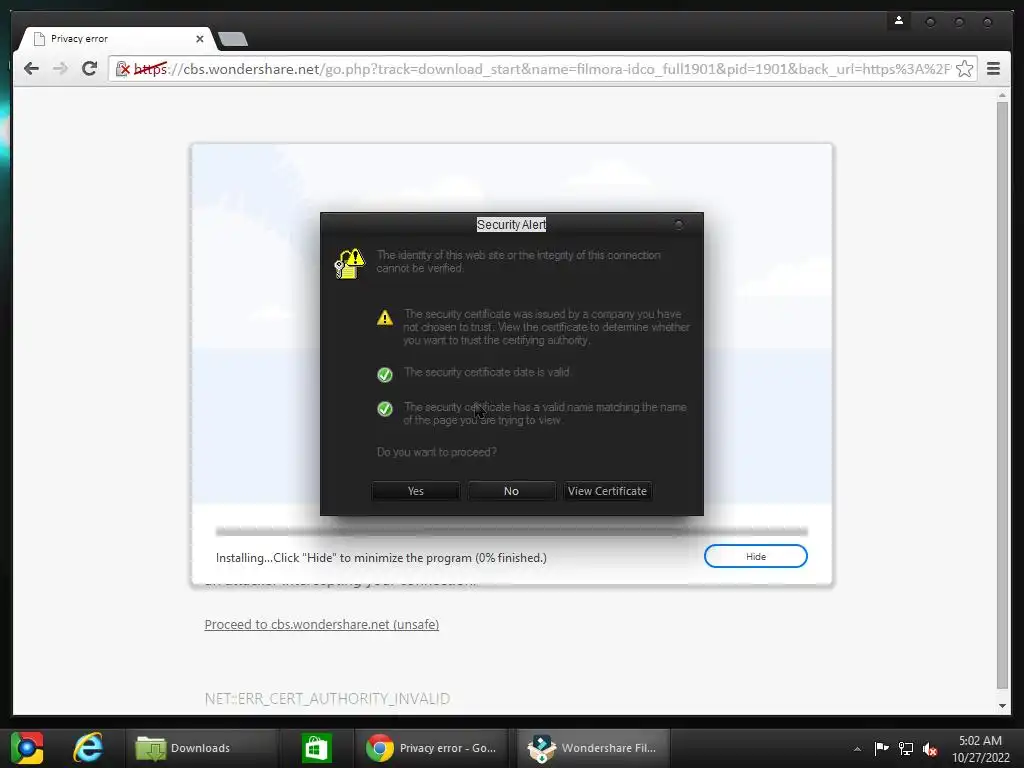Click green check beside valid name matching
Image resolution: width=1024 pixels, height=768 pixels.
pyautogui.click(x=385, y=409)
